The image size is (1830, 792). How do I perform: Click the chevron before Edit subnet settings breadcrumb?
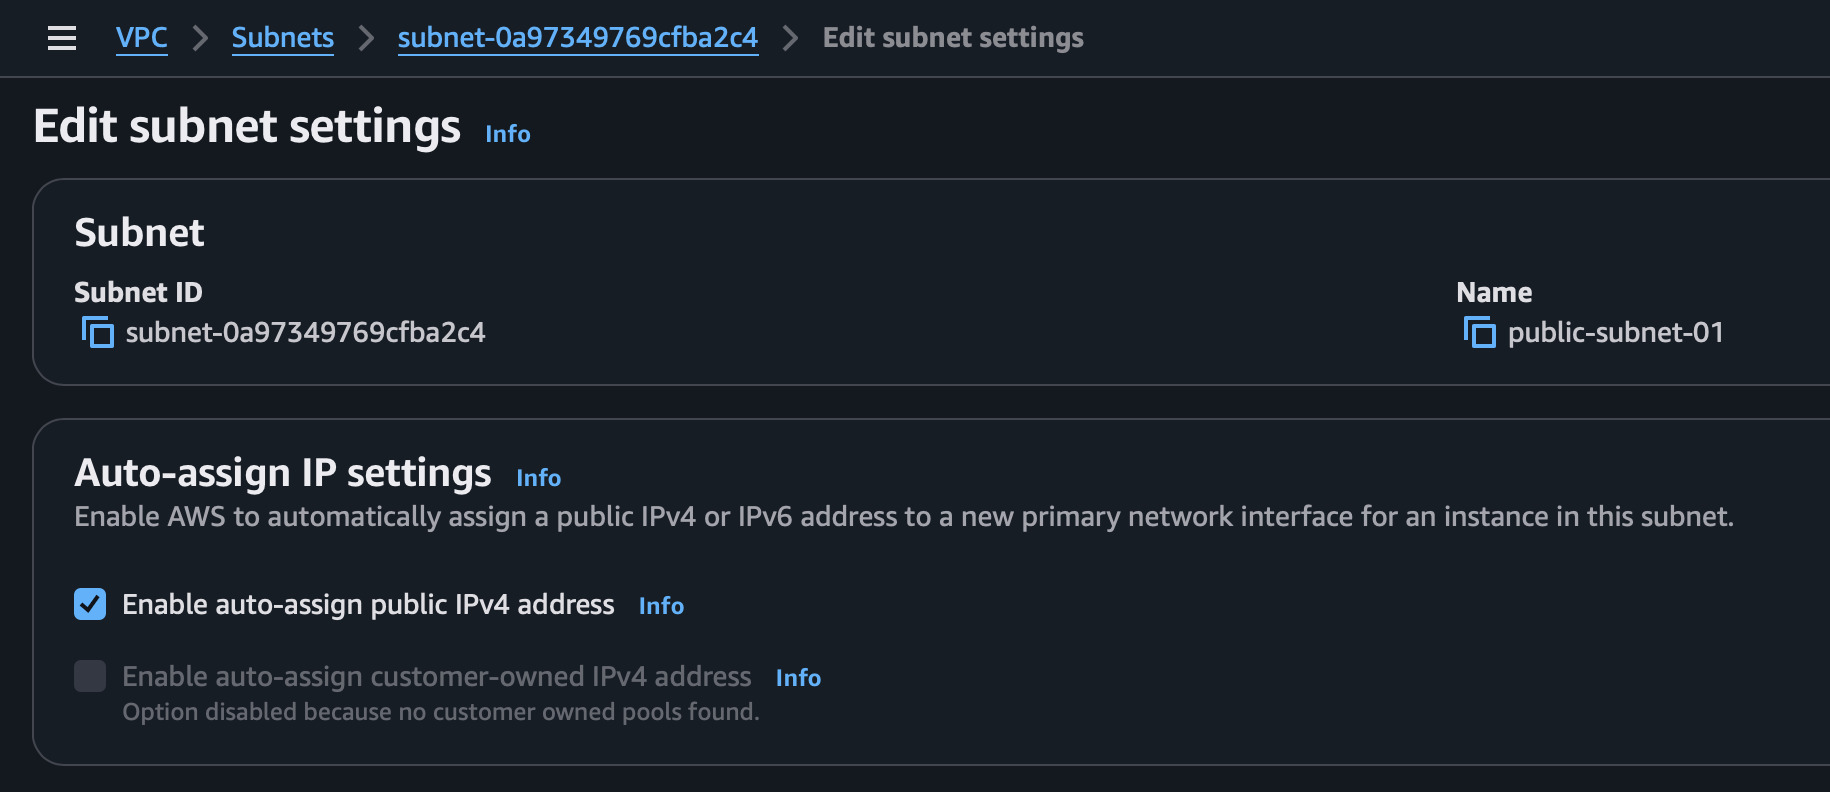pyautogui.click(x=791, y=38)
